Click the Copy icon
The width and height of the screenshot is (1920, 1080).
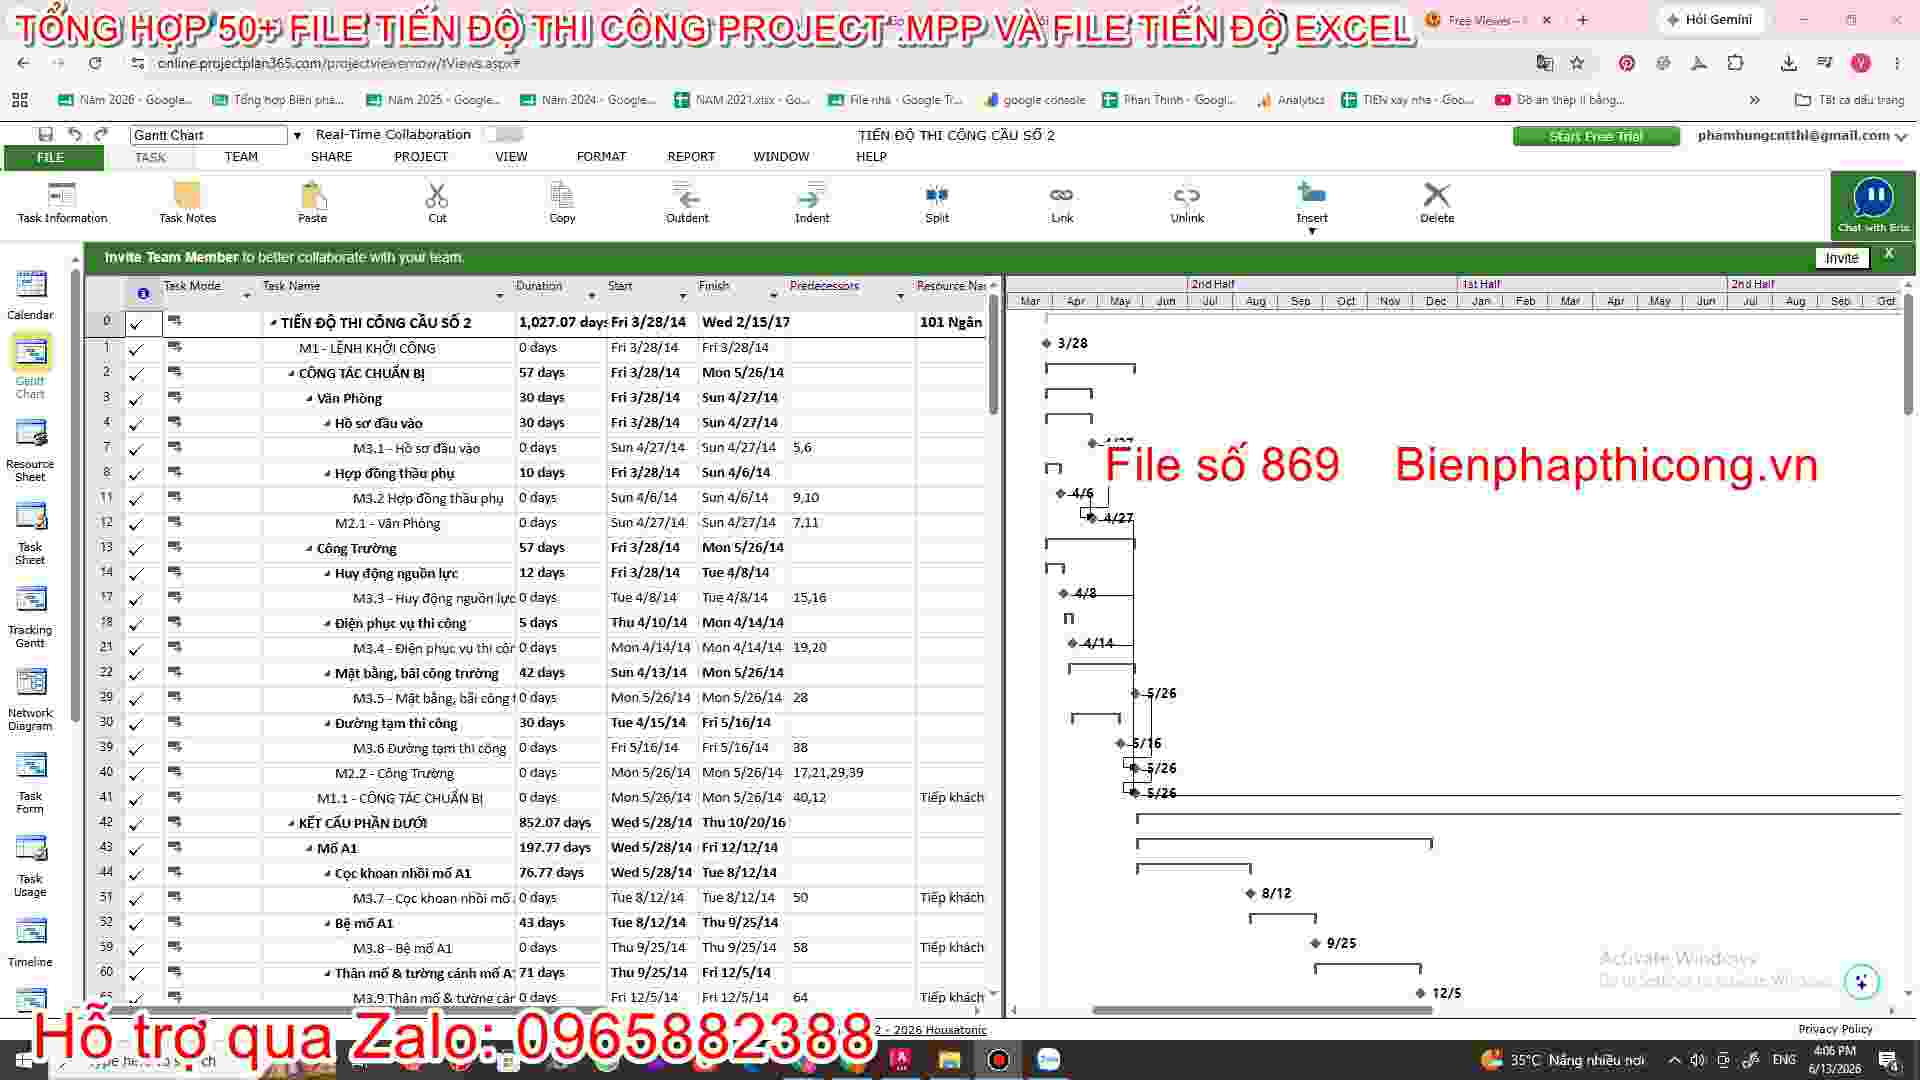[562, 195]
